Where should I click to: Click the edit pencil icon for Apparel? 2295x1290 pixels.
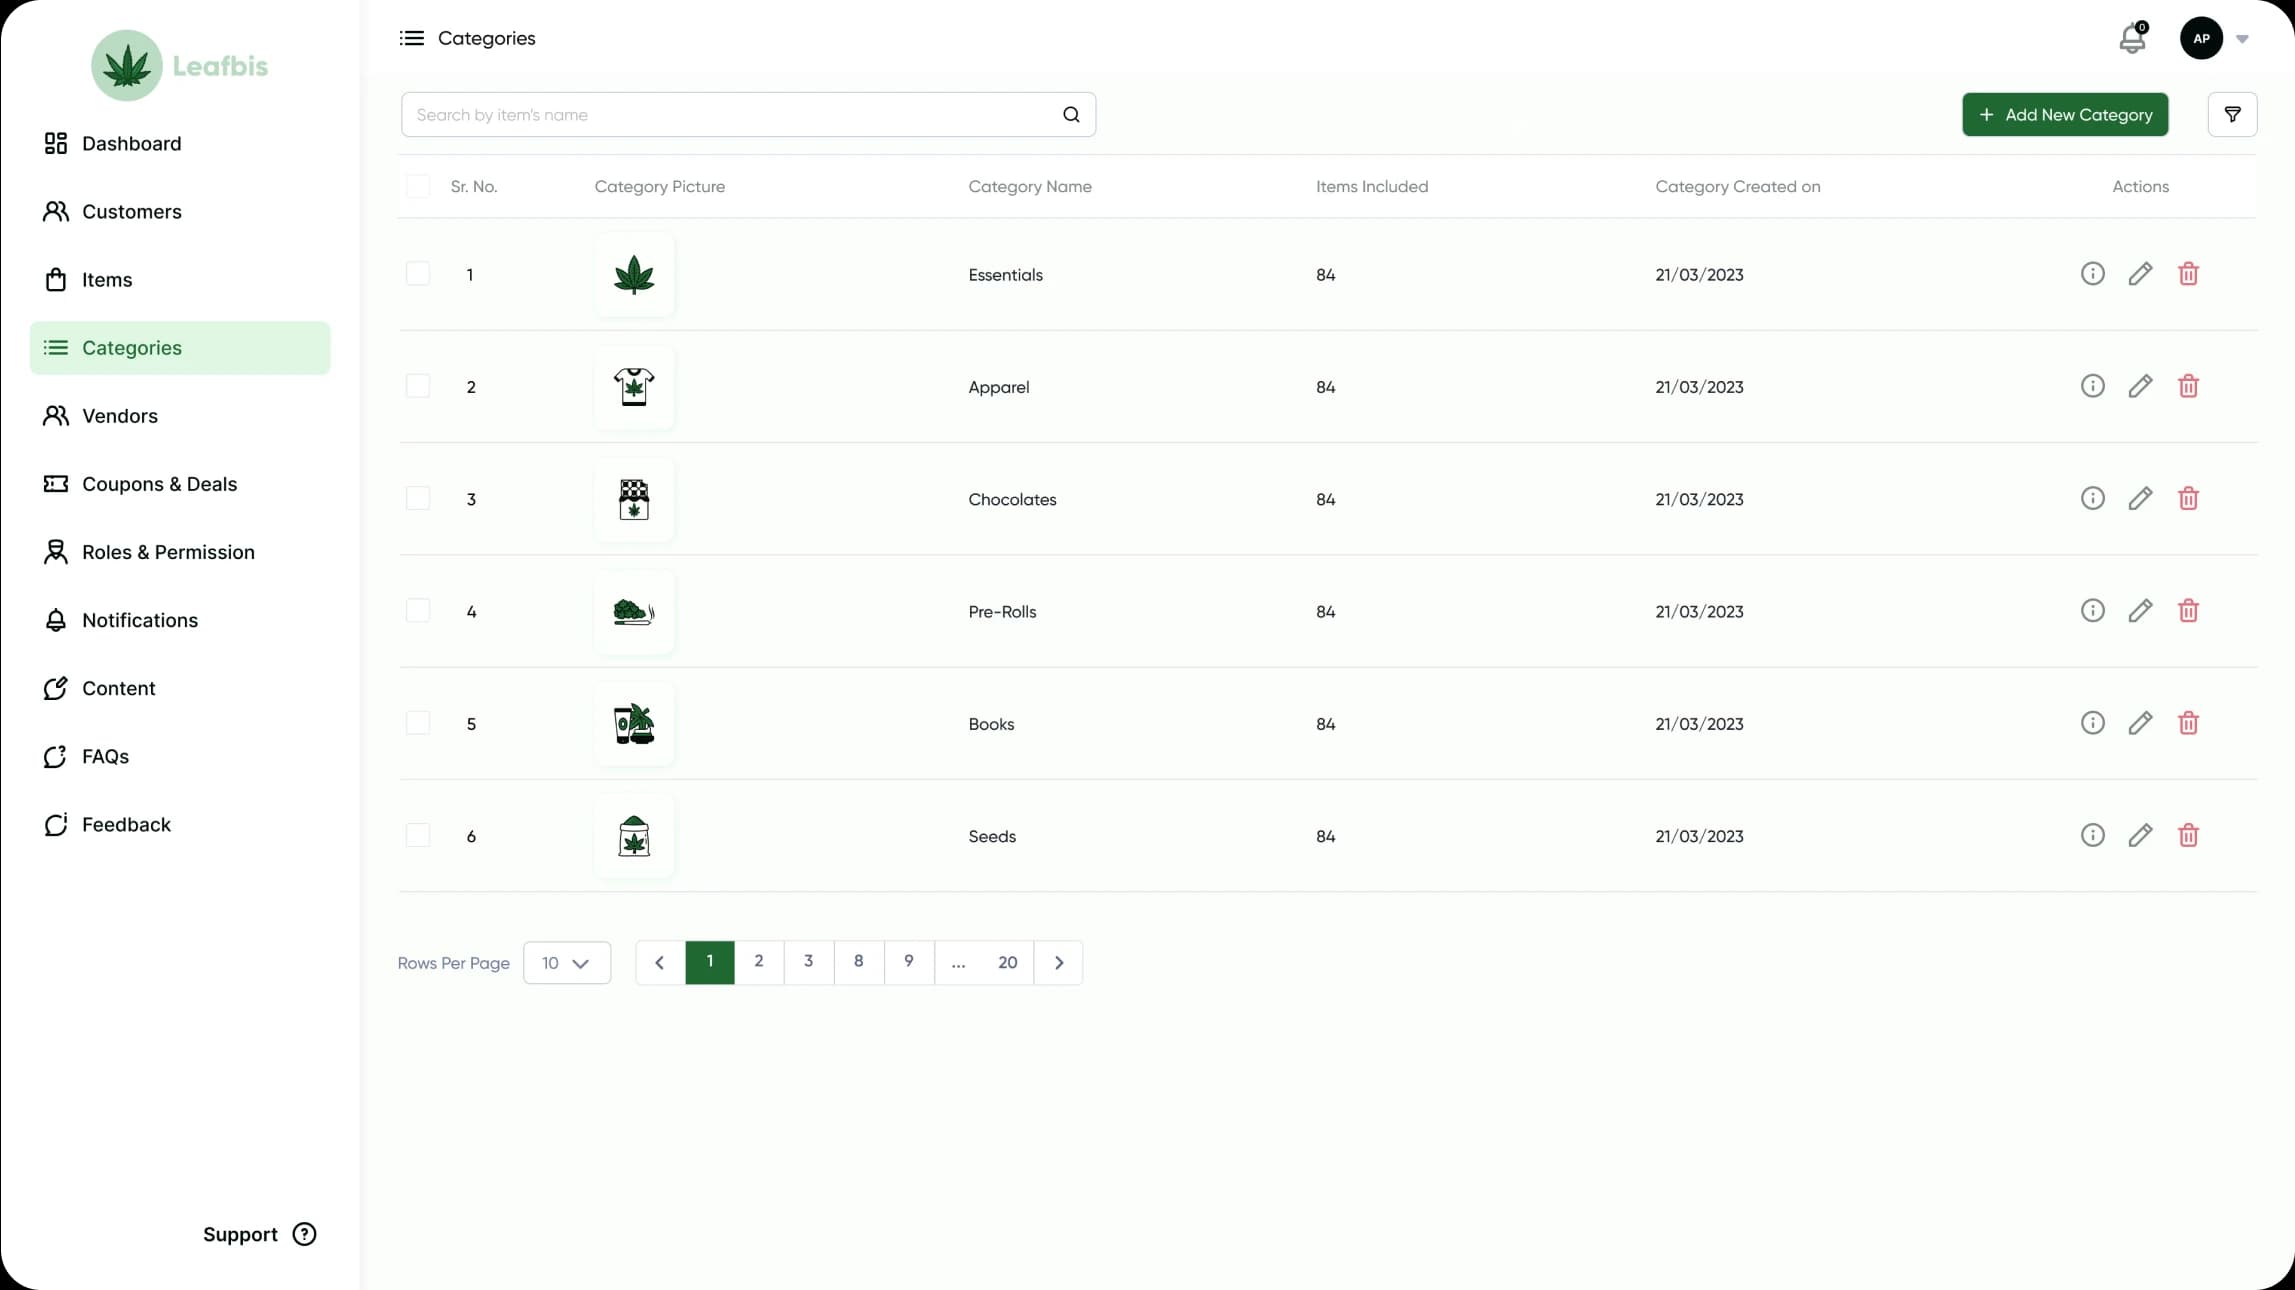pos(2141,385)
